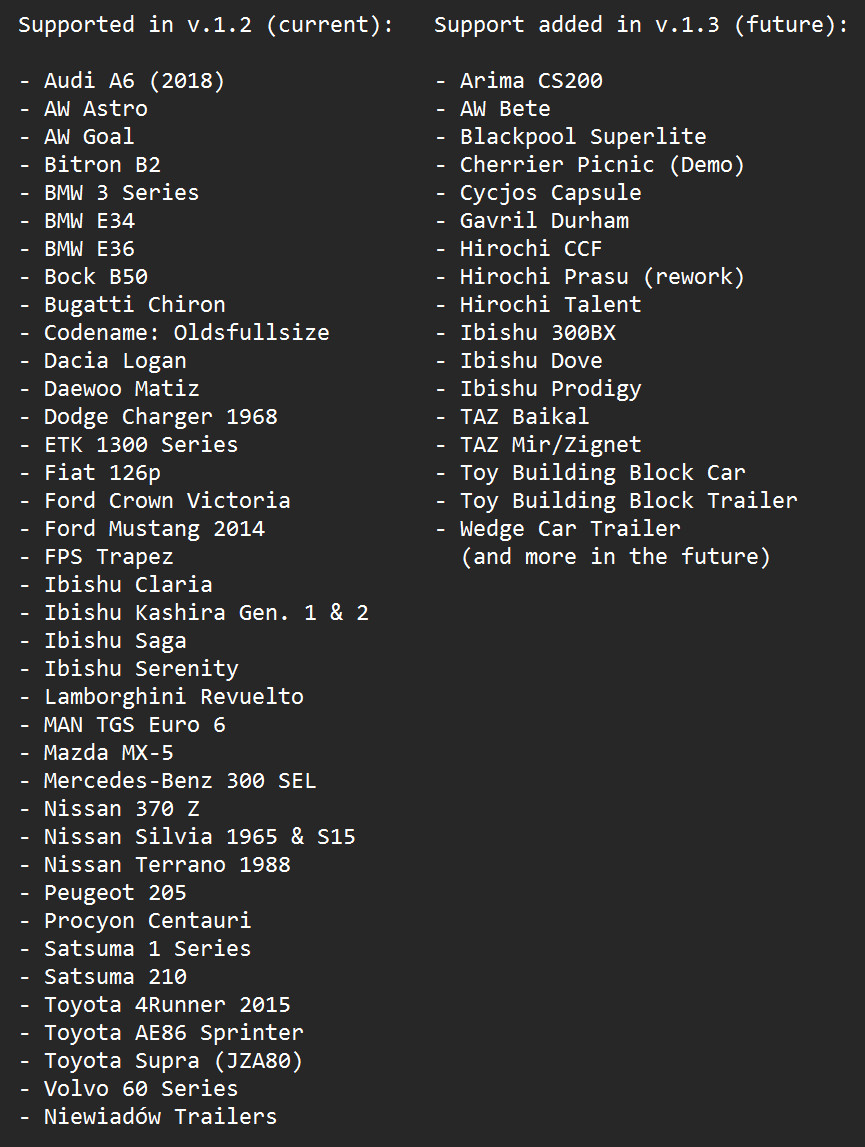Click the Toyota Supra (JZA80) entry
This screenshot has height=1147, width=865.
coord(173,1061)
